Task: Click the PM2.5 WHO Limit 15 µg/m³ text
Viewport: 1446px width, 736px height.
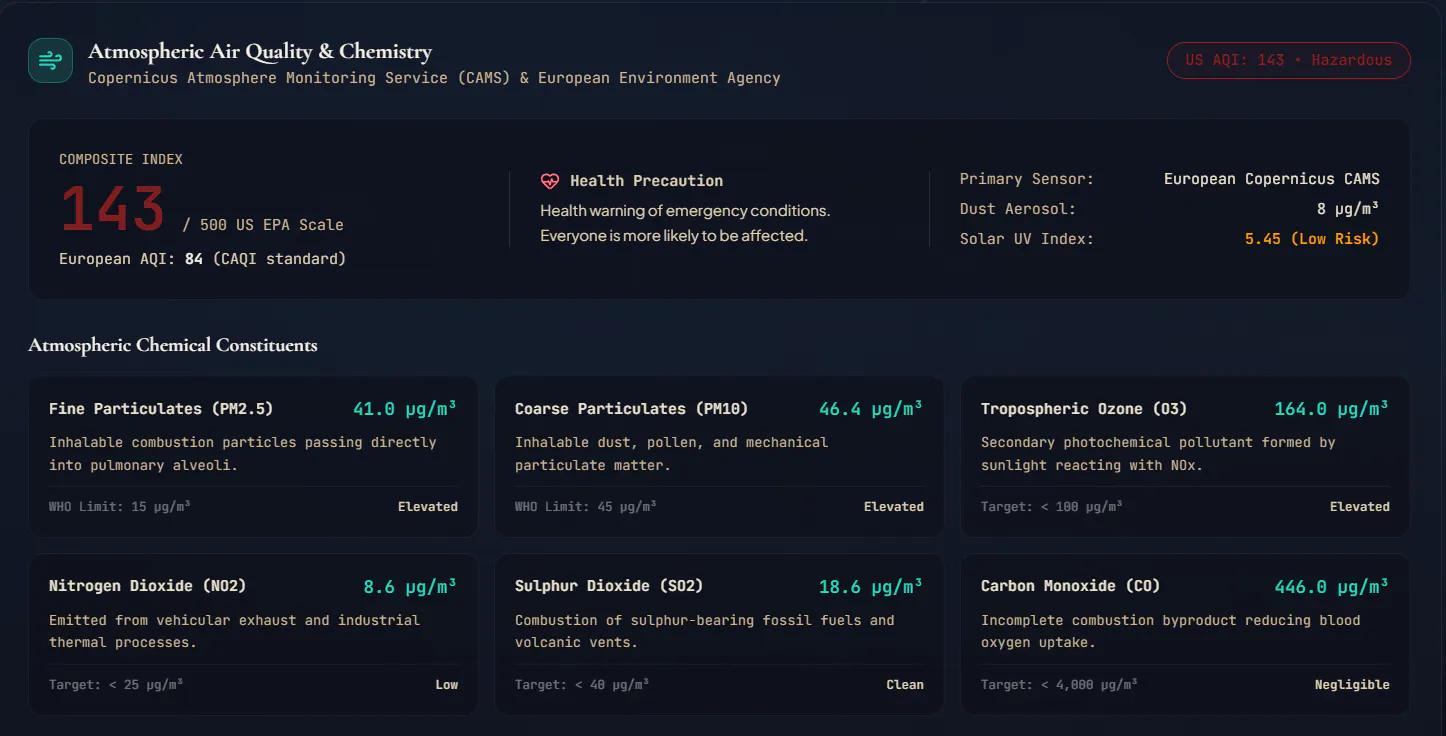Action: pos(120,507)
